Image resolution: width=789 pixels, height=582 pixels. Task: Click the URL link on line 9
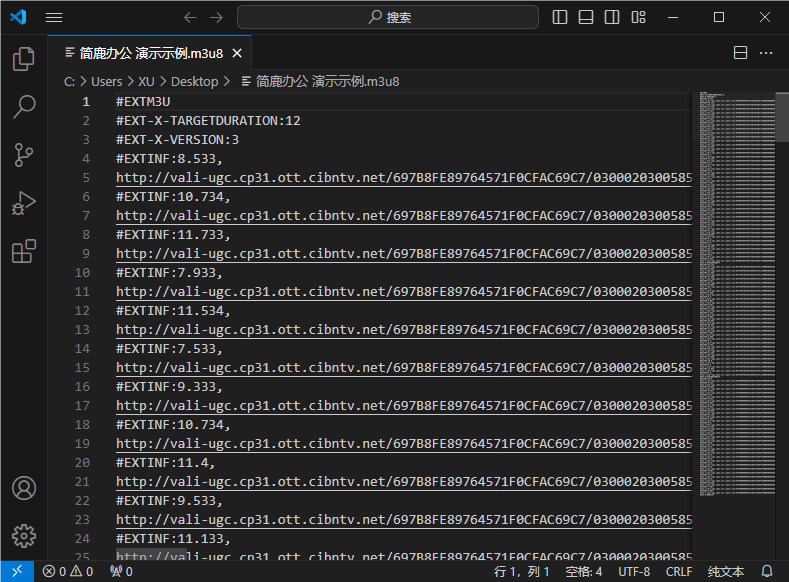click(404, 254)
